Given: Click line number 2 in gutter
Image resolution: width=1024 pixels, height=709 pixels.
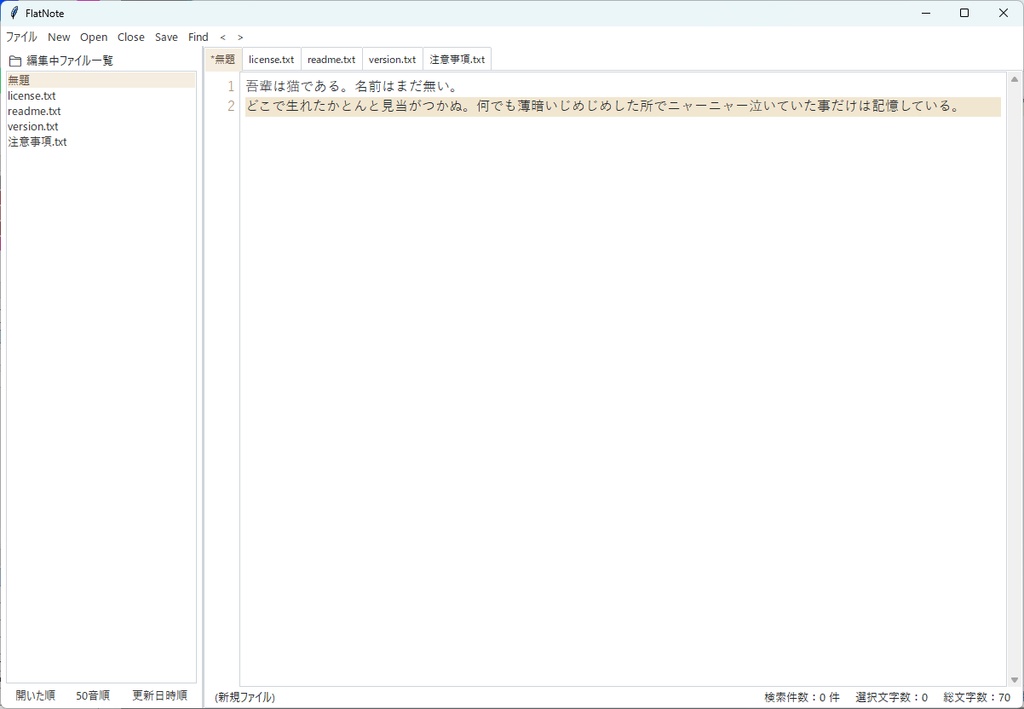Looking at the screenshot, I should point(231,106).
